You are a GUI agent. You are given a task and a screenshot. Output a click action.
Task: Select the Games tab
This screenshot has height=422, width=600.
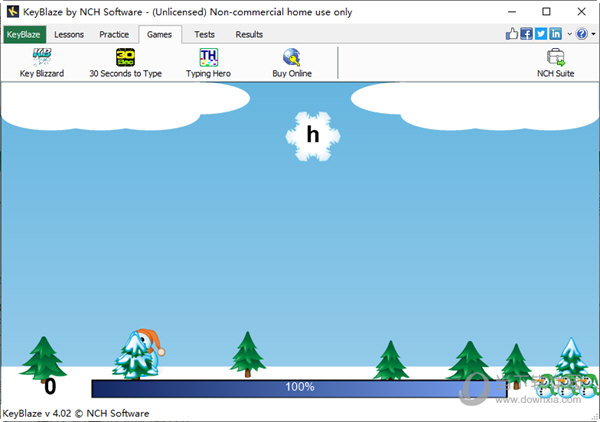160,34
